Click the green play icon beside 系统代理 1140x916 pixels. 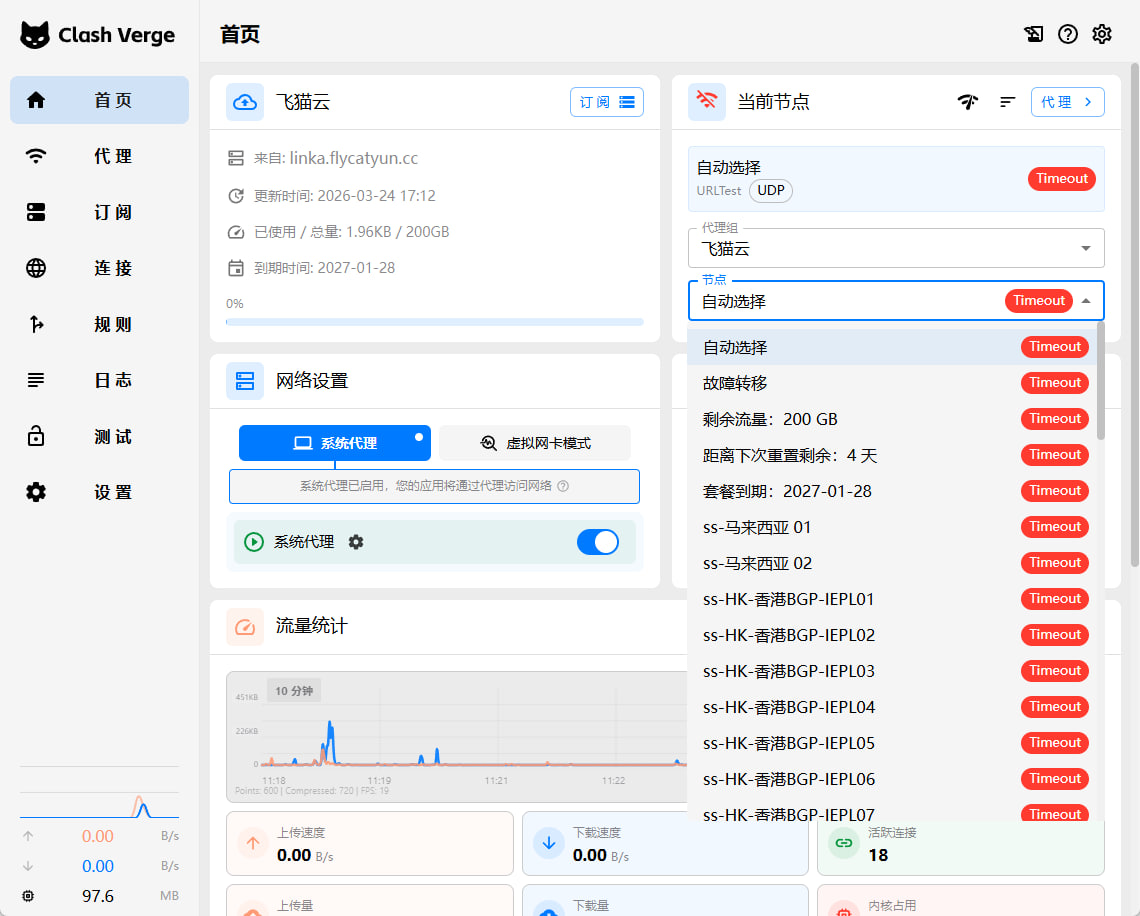tap(254, 542)
